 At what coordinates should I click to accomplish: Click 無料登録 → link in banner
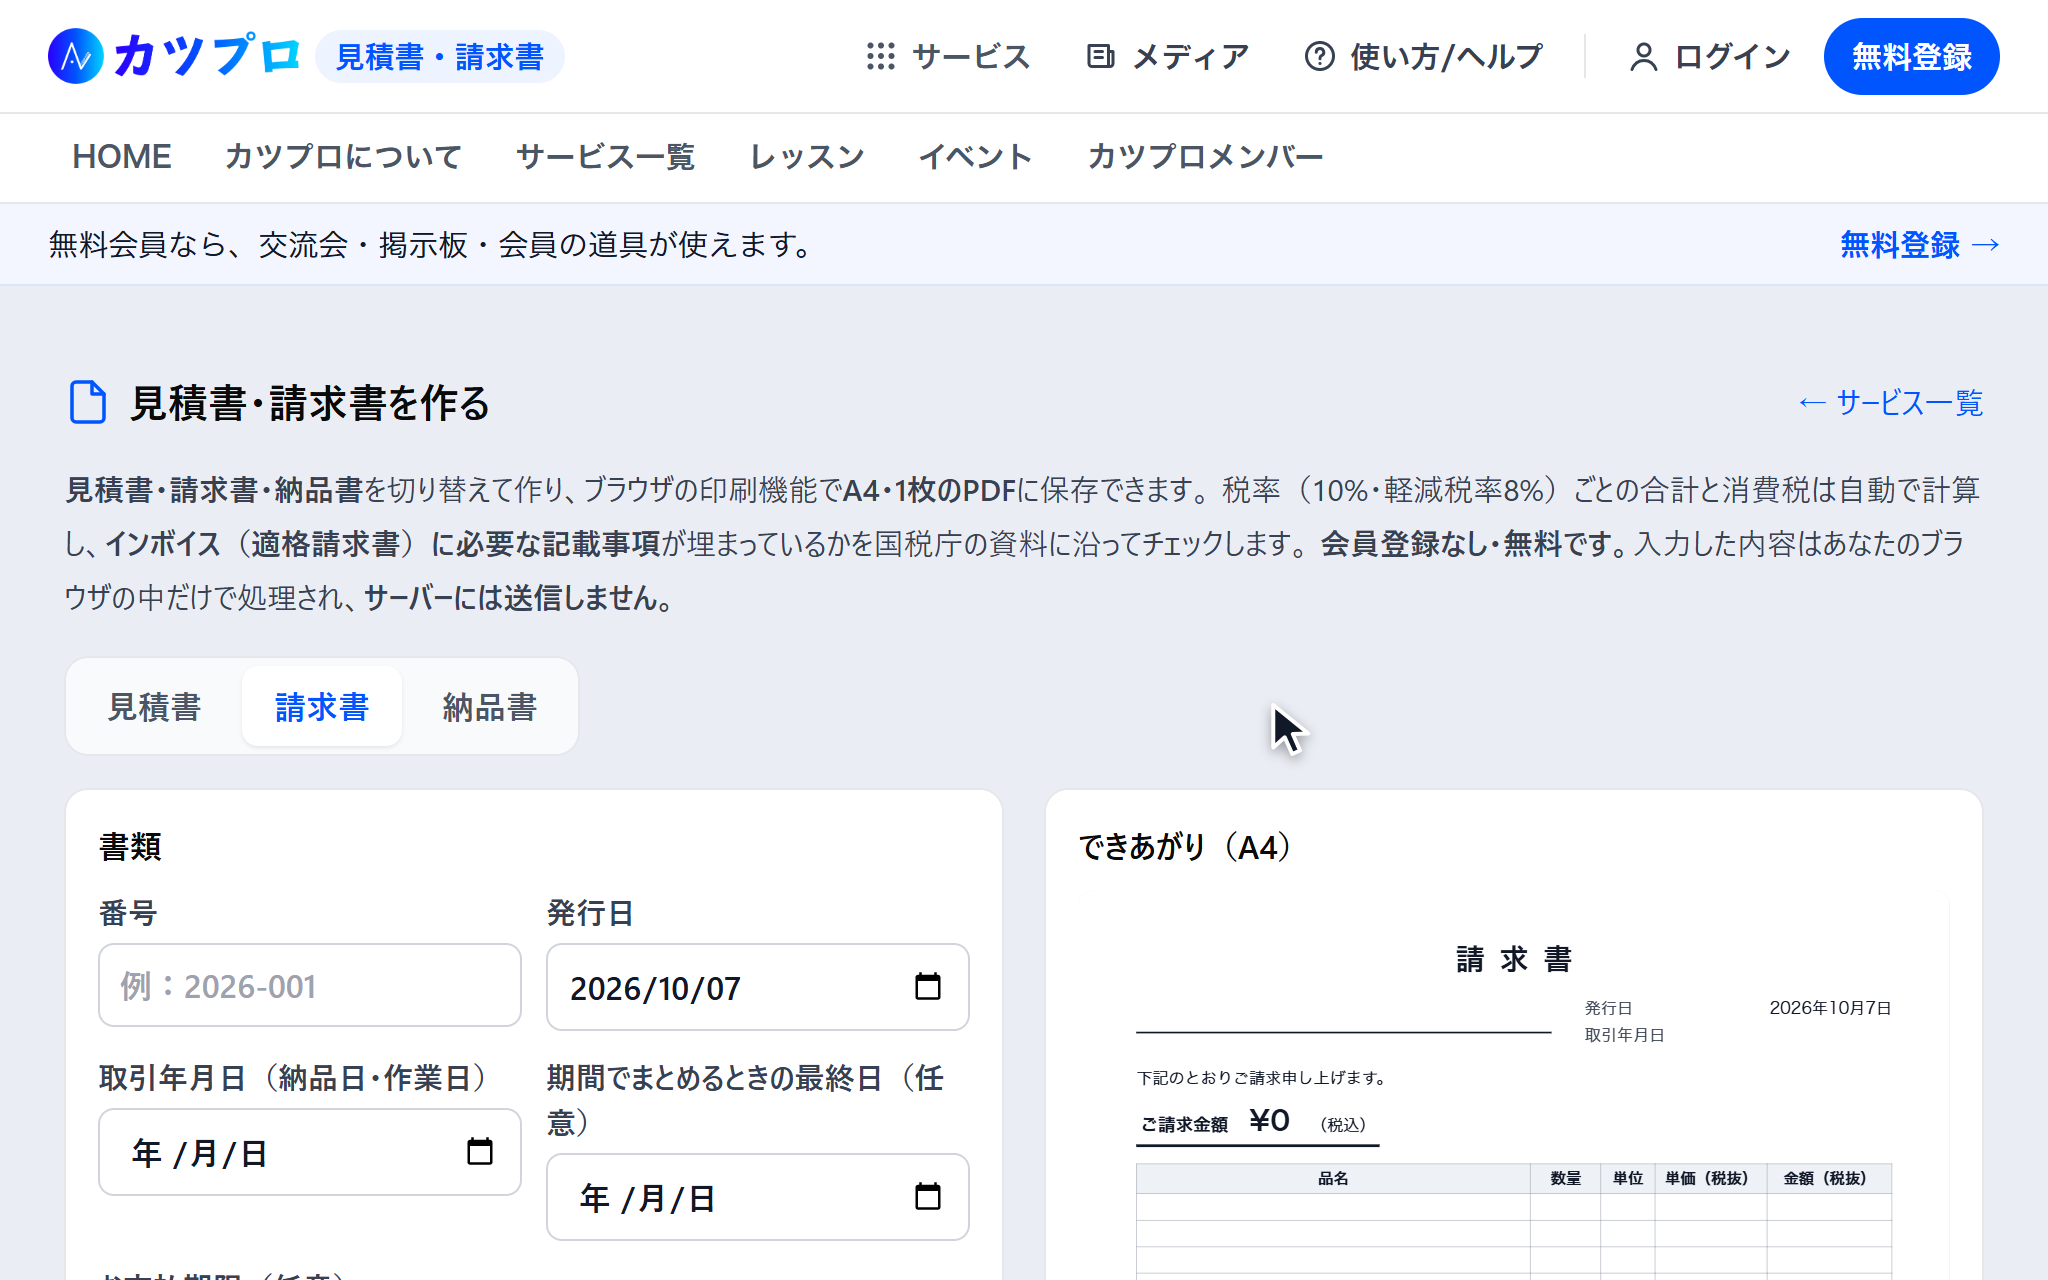point(1920,245)
